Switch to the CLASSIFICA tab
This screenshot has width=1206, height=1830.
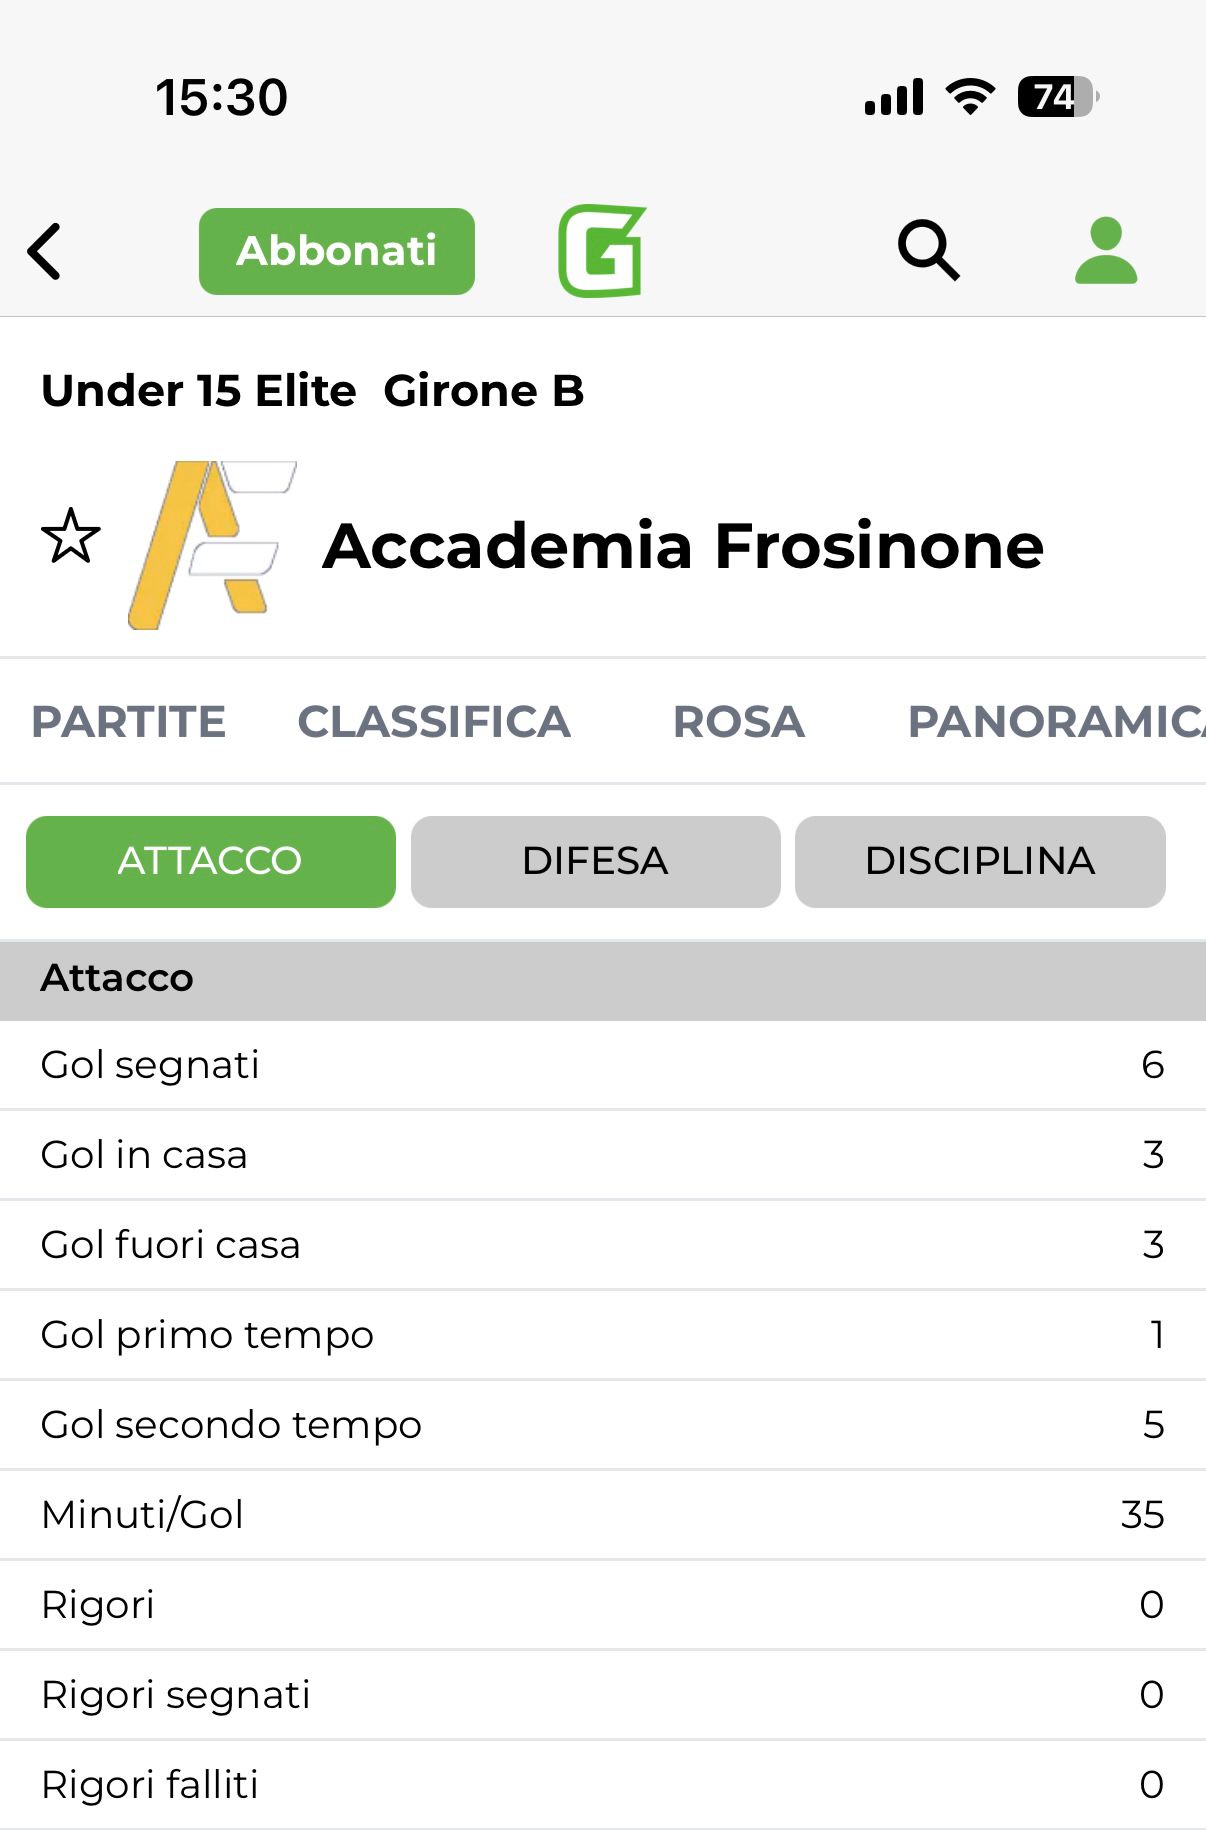[x=434, y=722]
